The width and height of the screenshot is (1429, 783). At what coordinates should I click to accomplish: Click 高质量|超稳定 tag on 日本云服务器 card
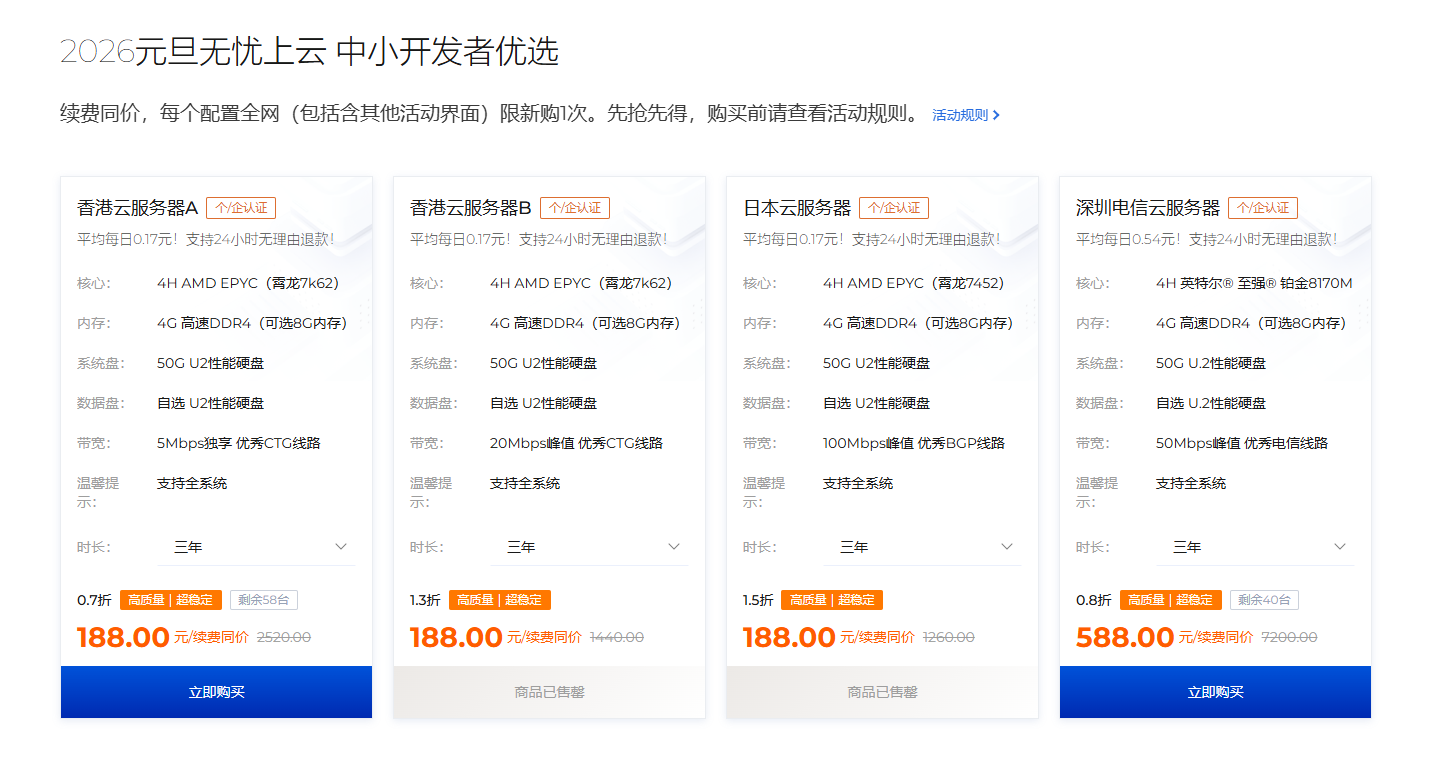point(832,600)
